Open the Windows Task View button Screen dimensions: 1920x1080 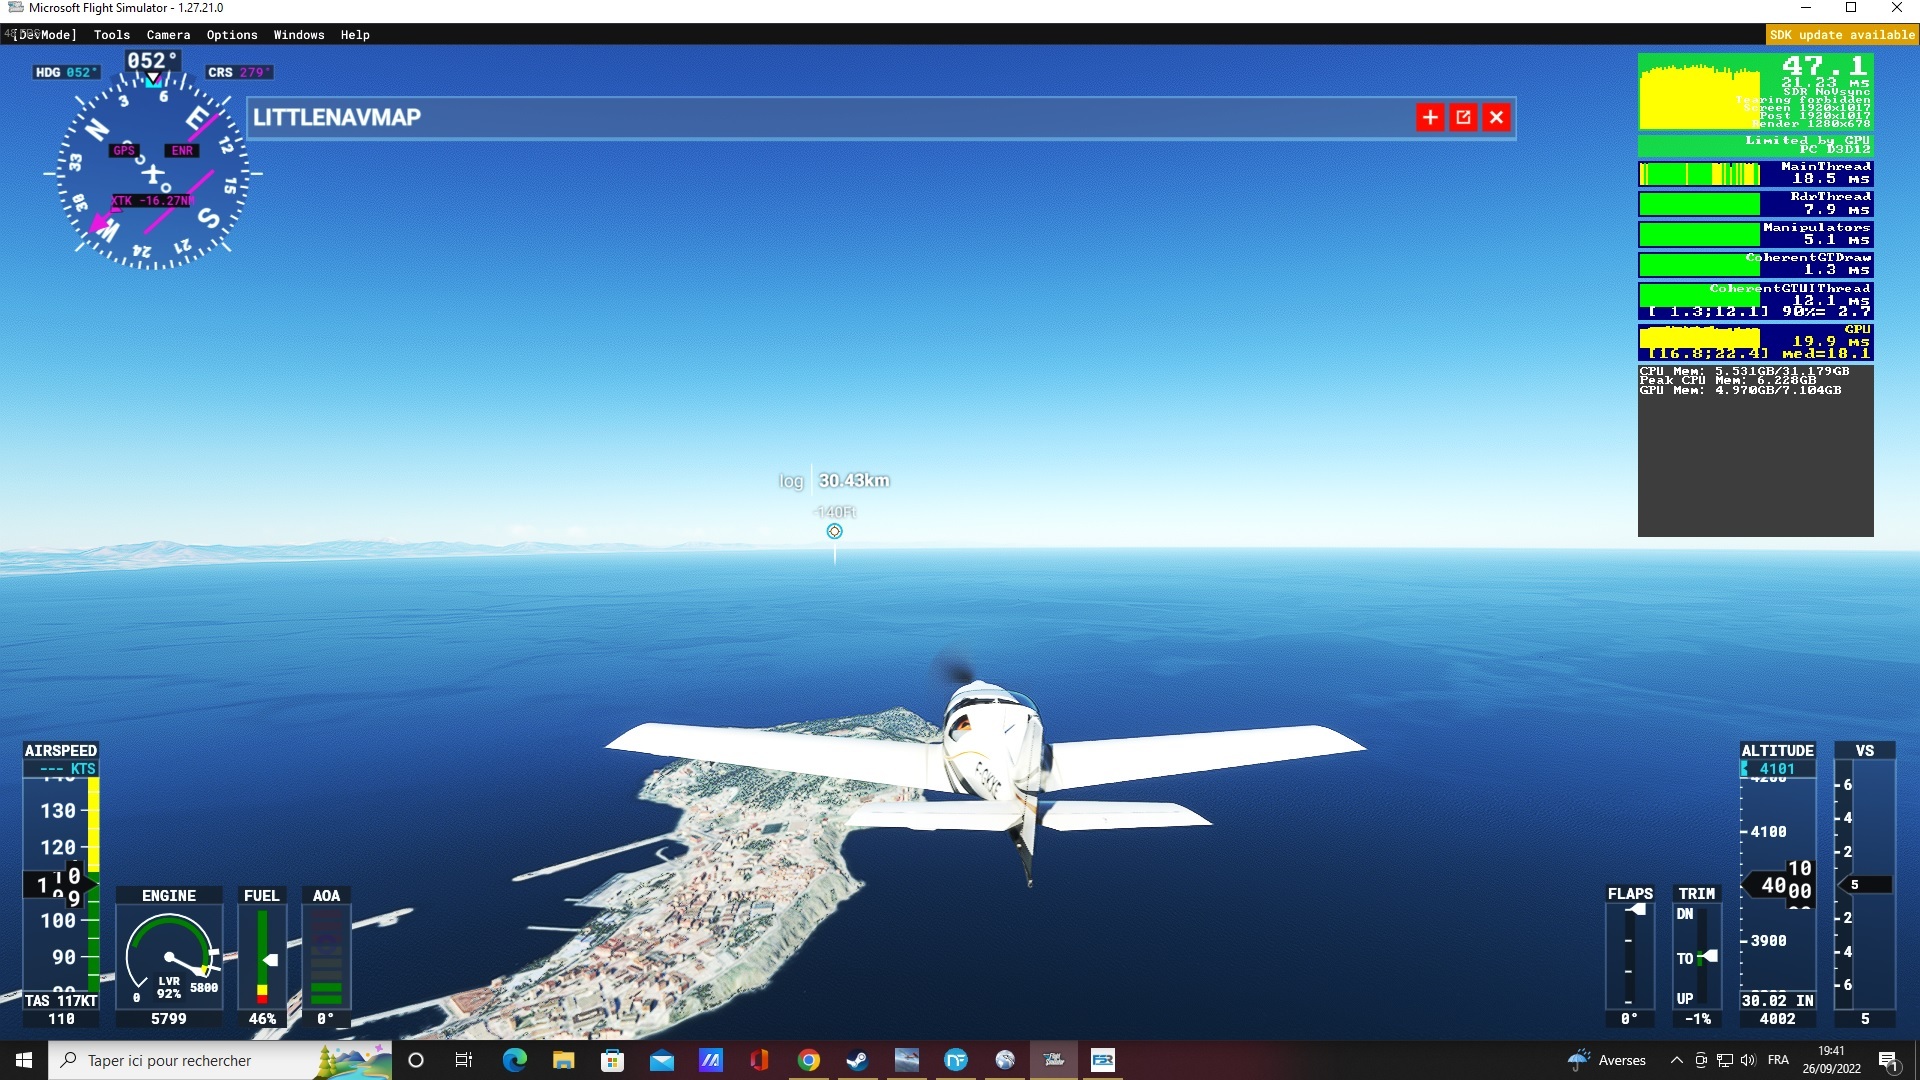click(464, 1060)
